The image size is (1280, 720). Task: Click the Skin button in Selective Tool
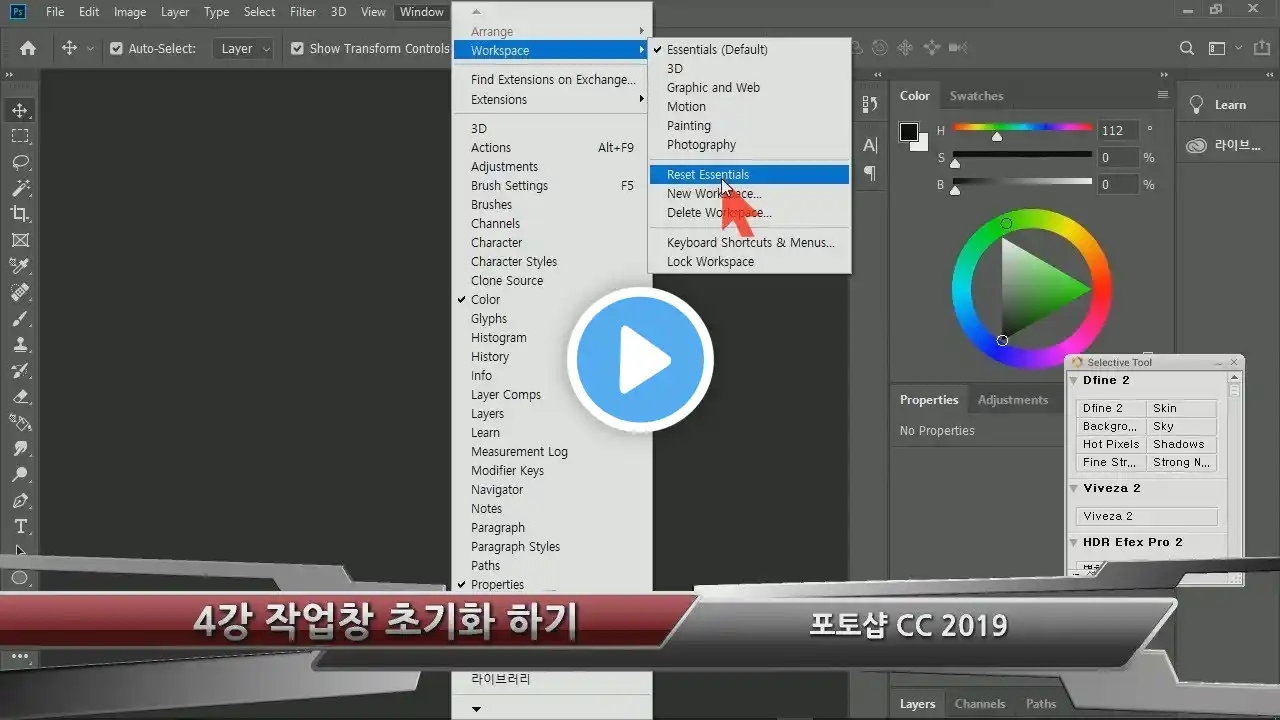(x=1182, y=408)
